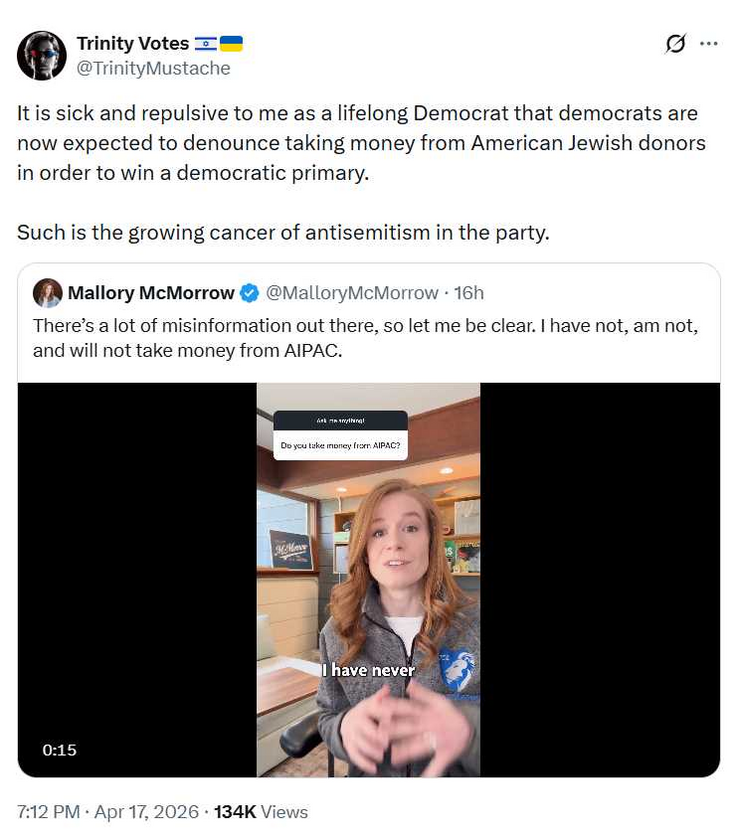Viewport: 738px width, 839px height.
Task: Open quoted post text about misinformation
Action: pyautogui.click(x=368, y=336)
